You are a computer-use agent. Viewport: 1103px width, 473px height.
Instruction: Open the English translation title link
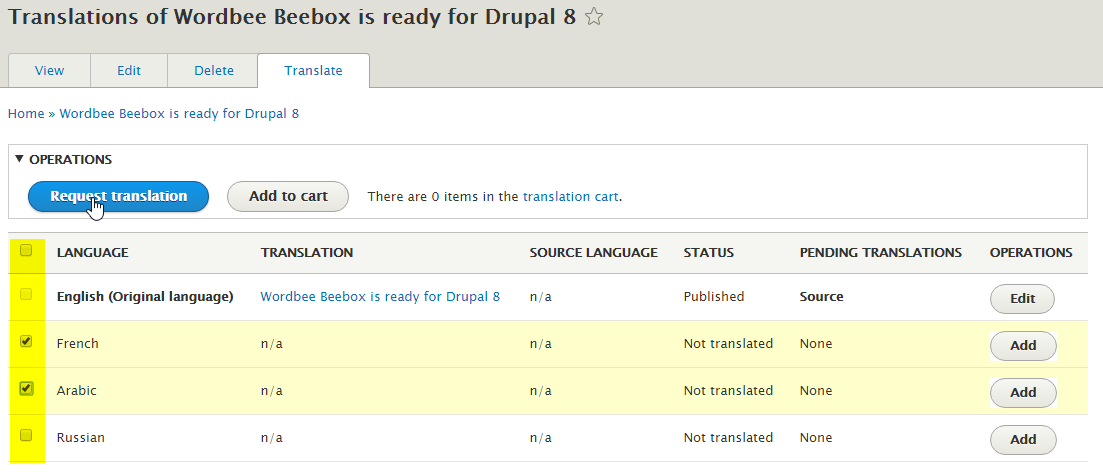tap(380, 297)
